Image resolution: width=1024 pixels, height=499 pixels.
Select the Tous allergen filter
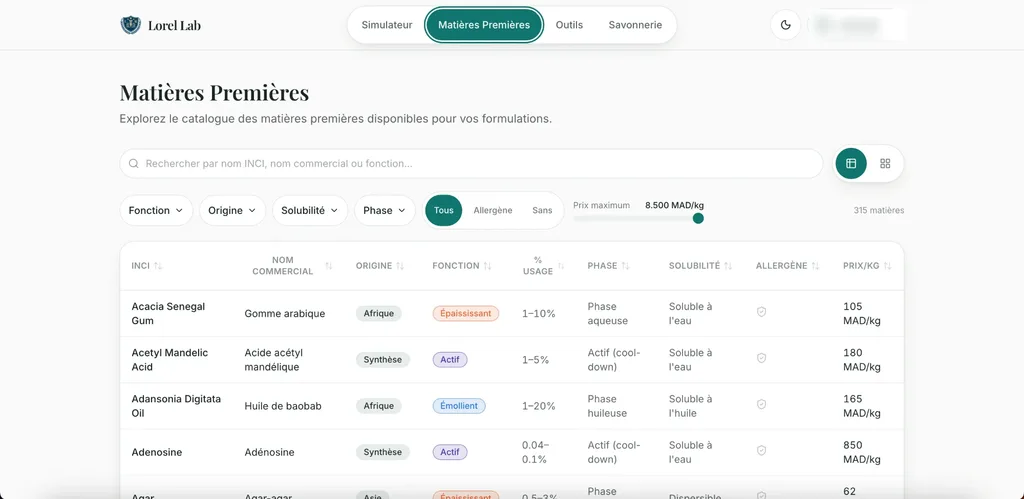click(443, 210)
